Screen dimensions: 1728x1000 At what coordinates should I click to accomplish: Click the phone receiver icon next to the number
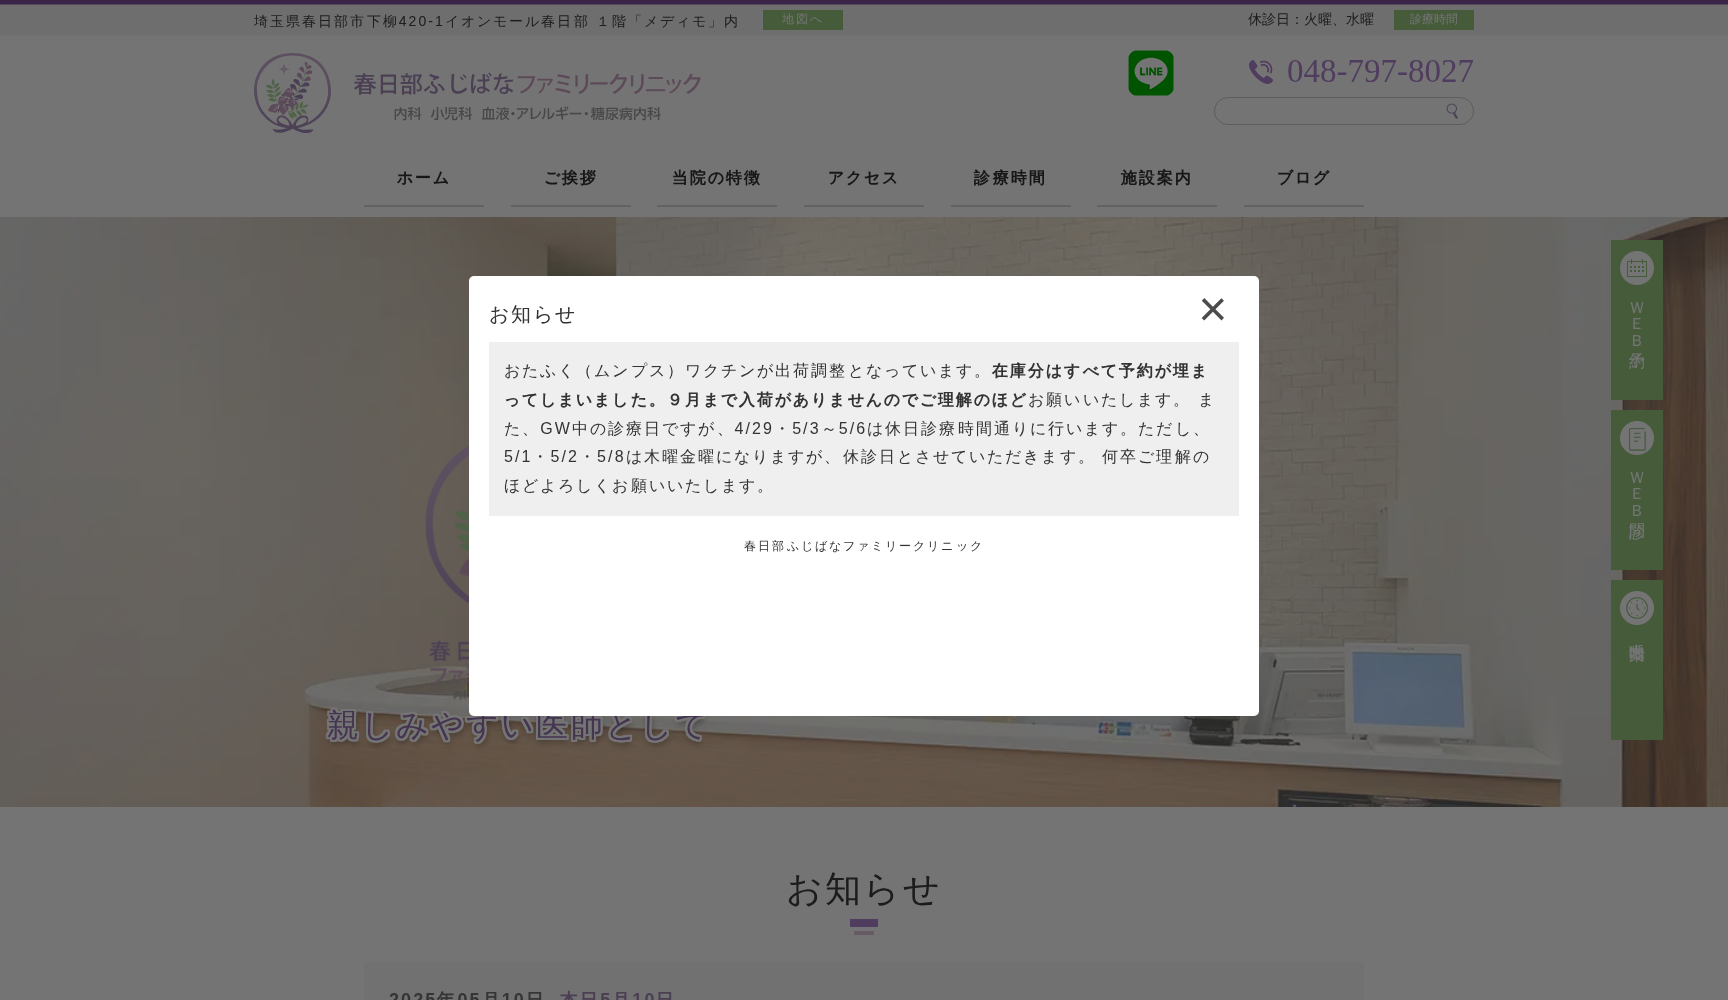[1261, 71]
